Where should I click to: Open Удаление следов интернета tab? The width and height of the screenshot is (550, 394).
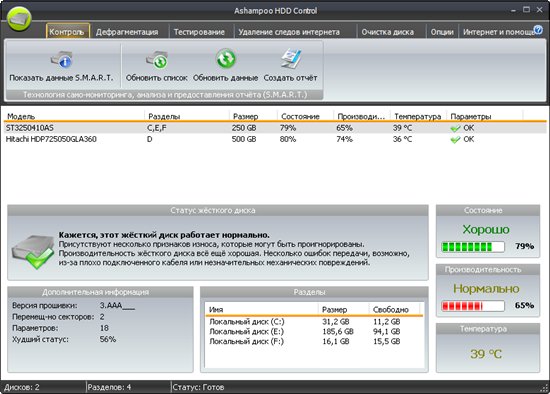(x=289, y=32)
